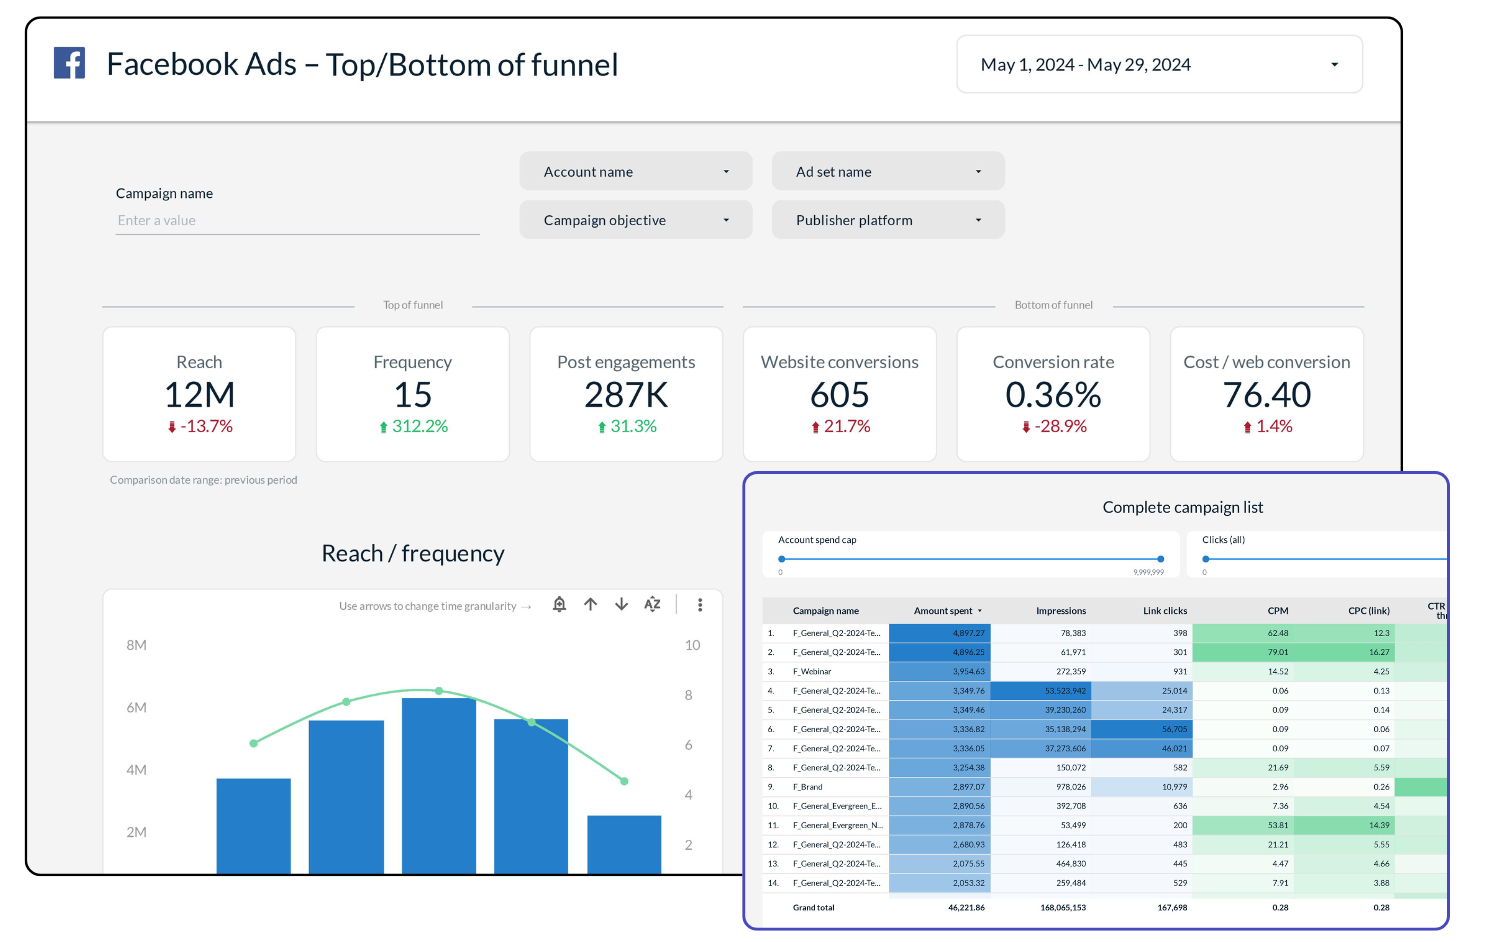
Task: Open the Publisher platform filter
Action: 888,220
